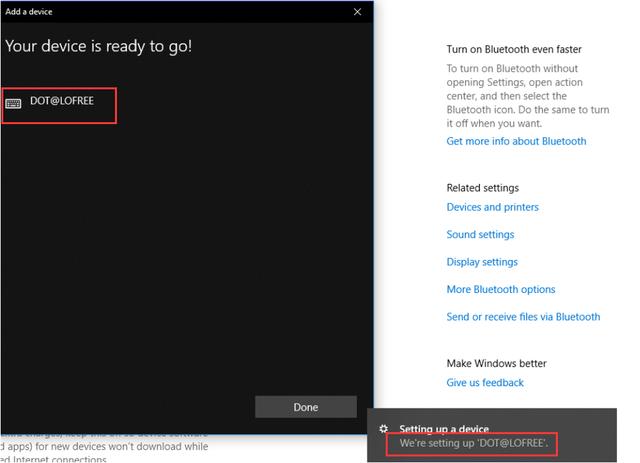The image size is (640, 463).
Task: Click the Turn on Bluetooth even faster heading
Action: (x=513, y=49)
